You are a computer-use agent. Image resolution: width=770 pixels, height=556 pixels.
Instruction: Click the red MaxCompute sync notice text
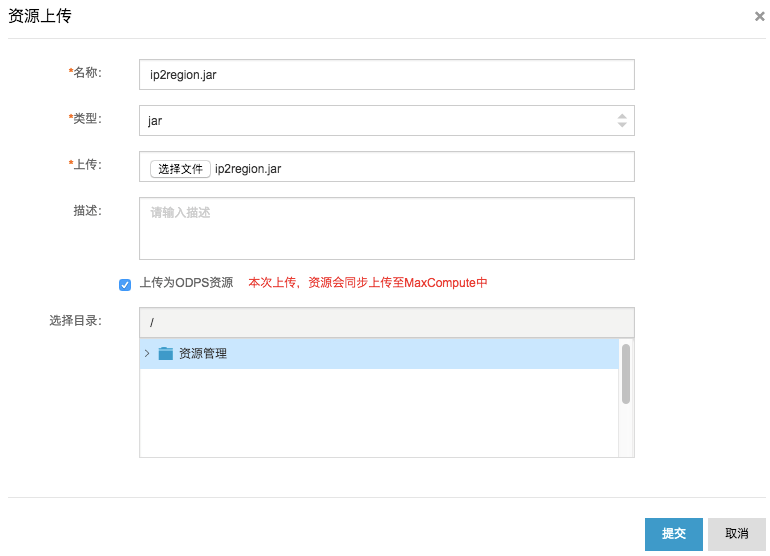[x=368, y=283]
